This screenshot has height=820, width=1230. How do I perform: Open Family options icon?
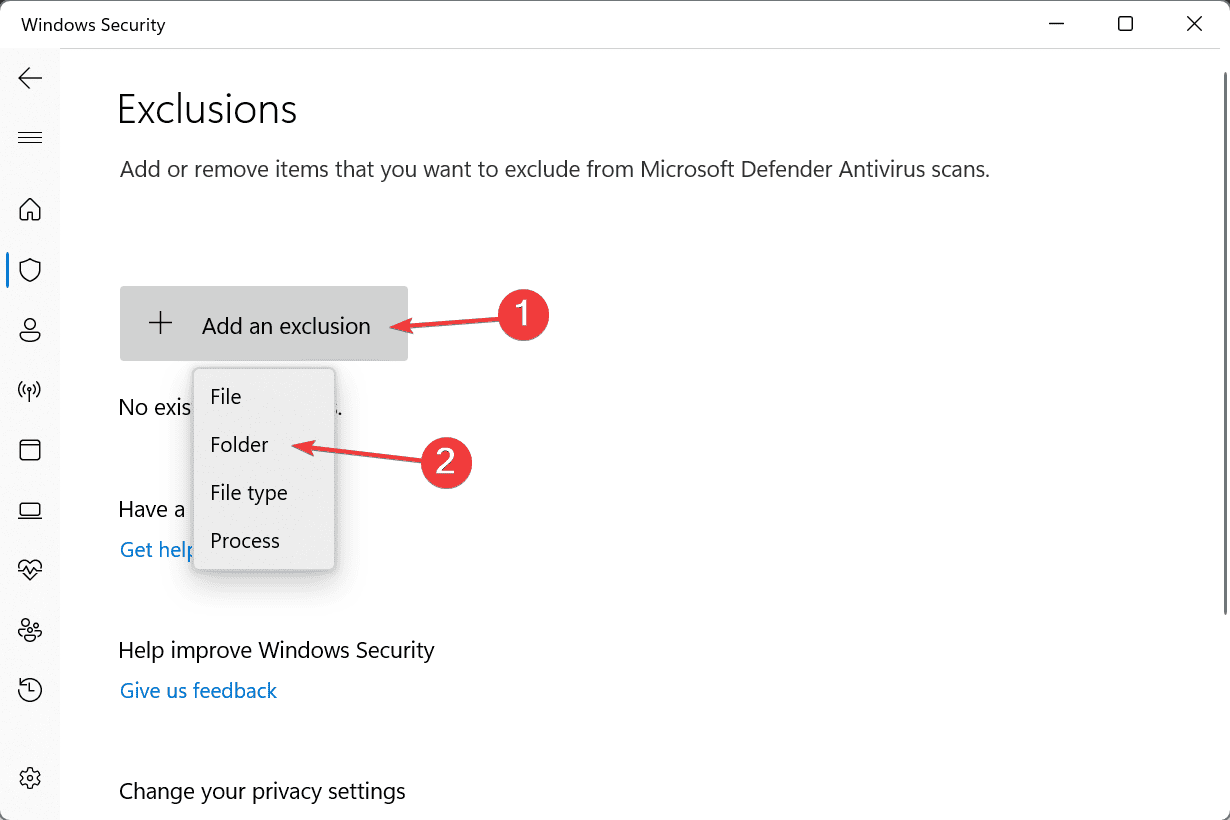[x=30, y=630]
